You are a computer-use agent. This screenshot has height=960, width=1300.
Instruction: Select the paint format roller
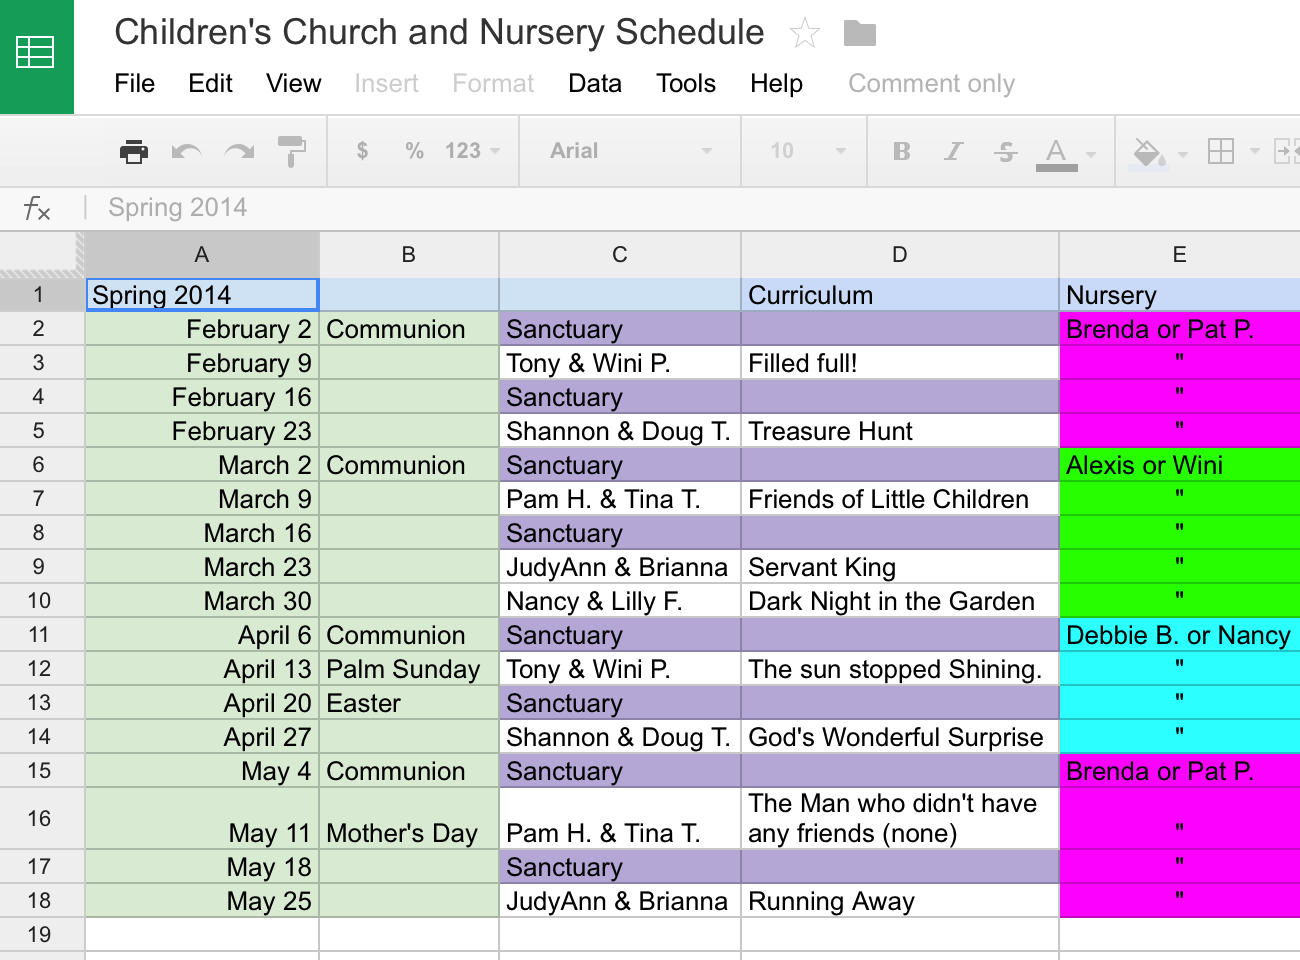click(291, 151)
